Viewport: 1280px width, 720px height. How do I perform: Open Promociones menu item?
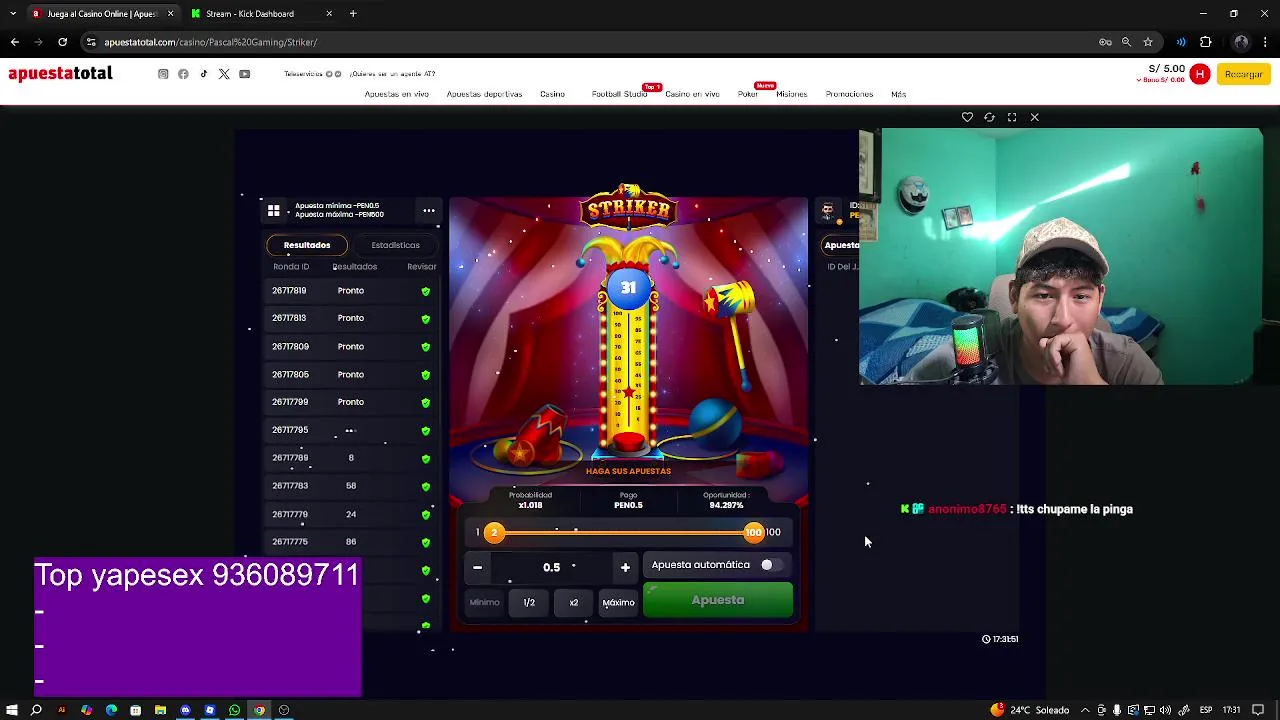[849, 94]
